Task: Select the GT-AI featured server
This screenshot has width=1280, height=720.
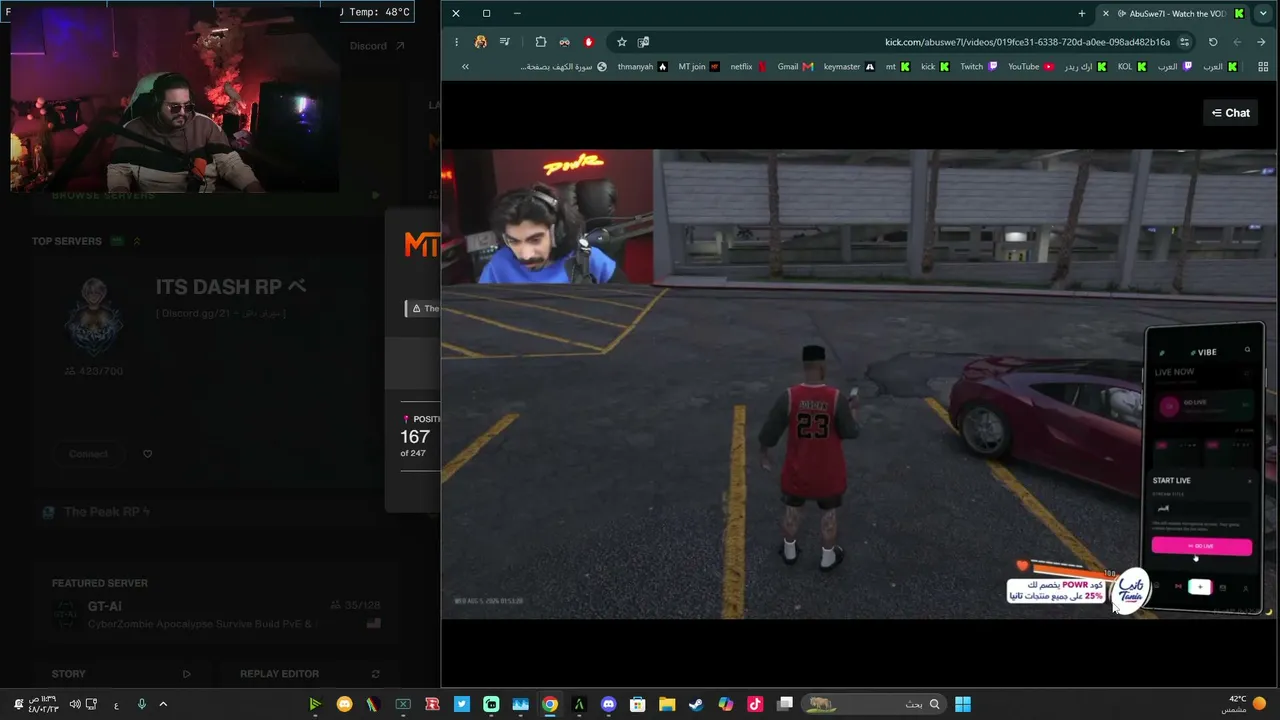Action: coord(216,614)
